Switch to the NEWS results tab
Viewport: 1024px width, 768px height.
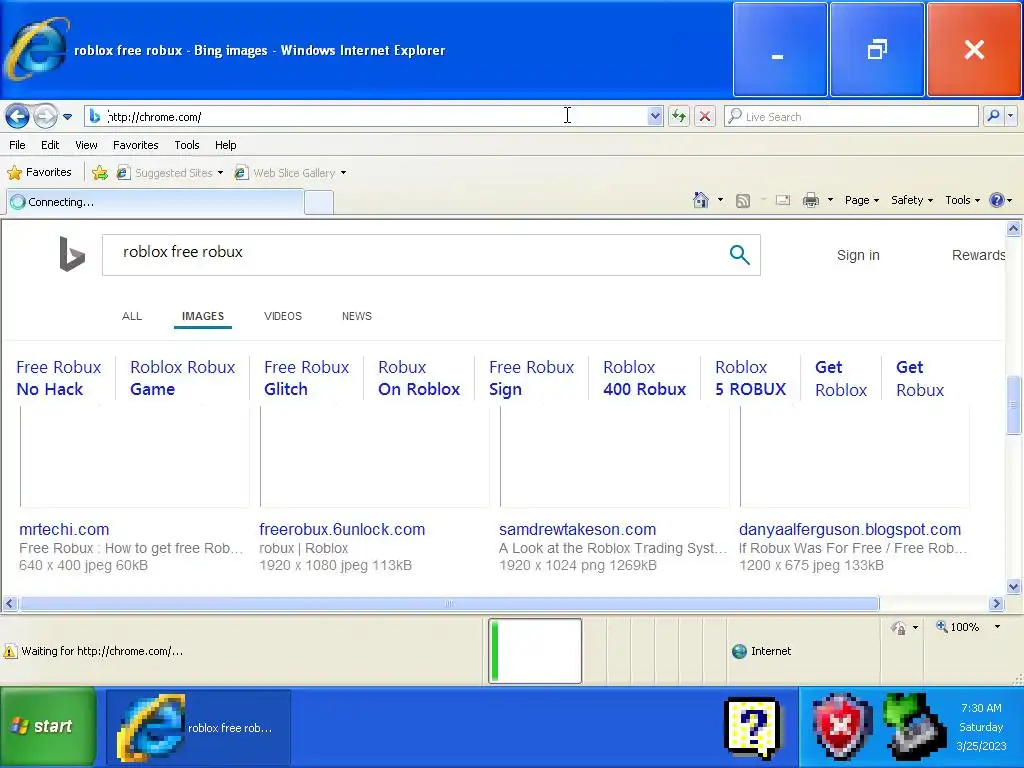[357, 316]
